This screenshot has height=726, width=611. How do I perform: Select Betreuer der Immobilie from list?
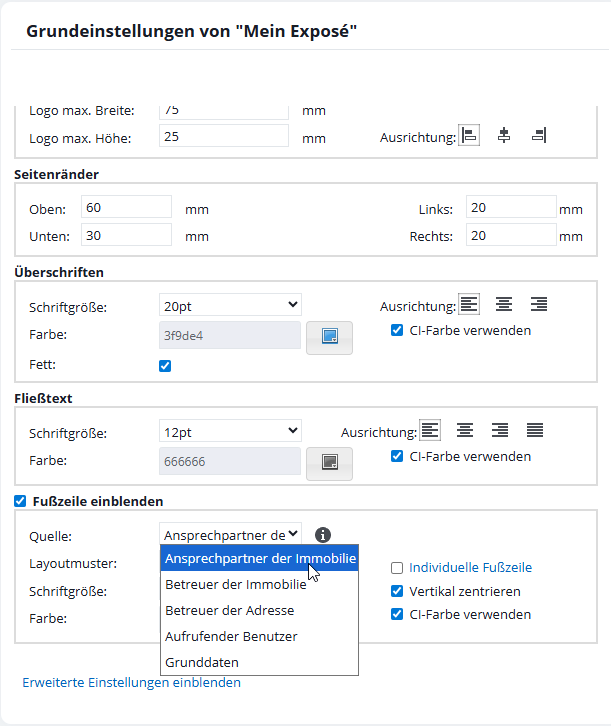236,585
